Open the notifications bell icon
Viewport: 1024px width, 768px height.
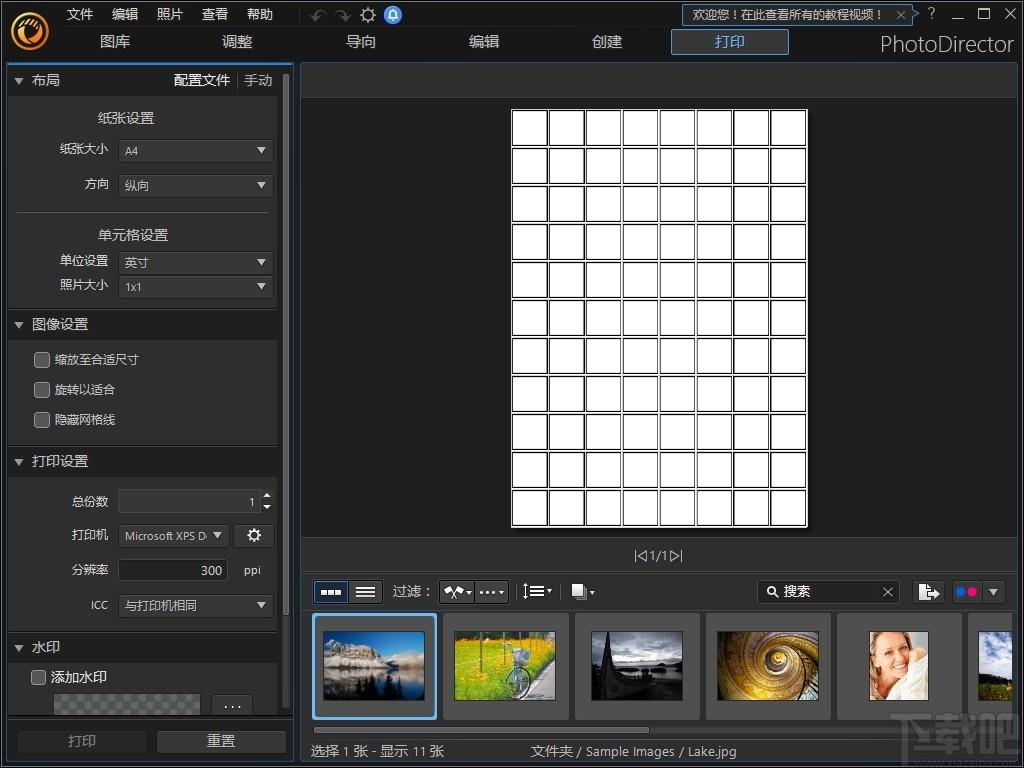coord(392,15)
